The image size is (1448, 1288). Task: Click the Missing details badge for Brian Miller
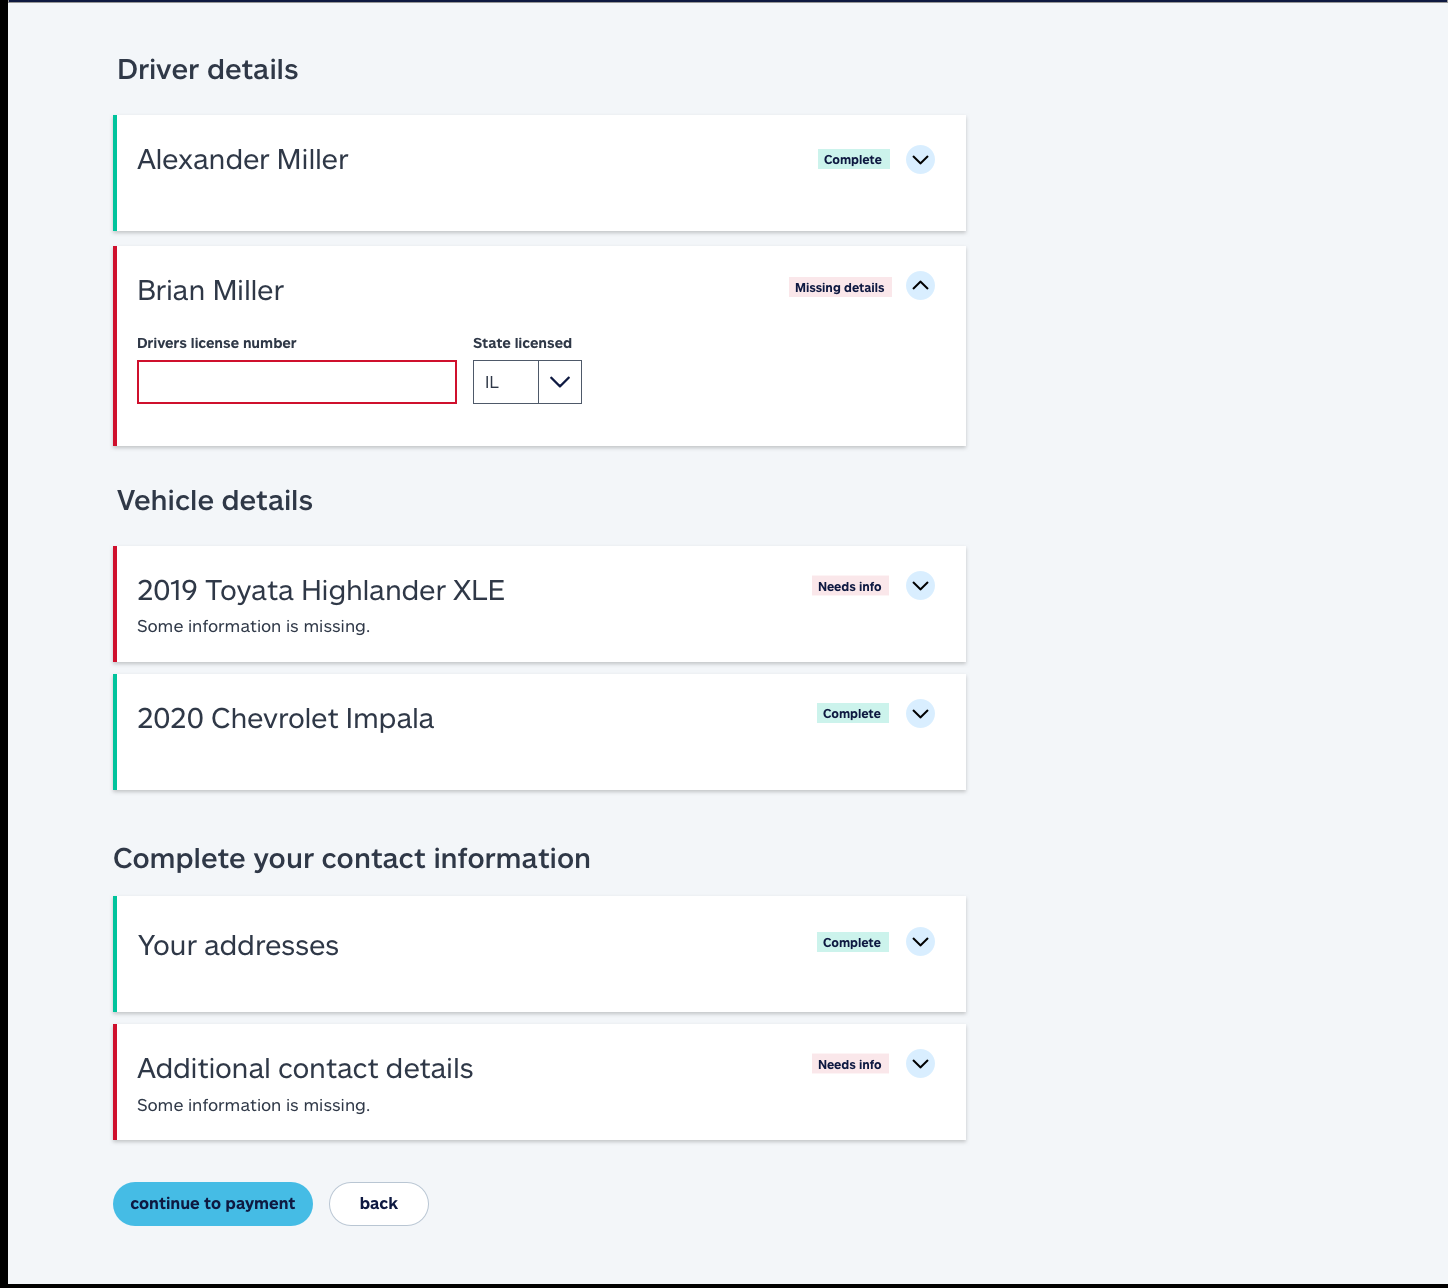(x=840, y=288)
